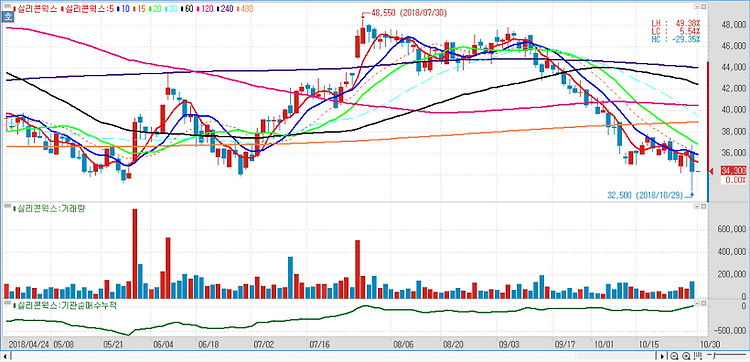Click the 10/30 date label on the time axis
Screen dimensions: 750x362
[x=711, y=344]
